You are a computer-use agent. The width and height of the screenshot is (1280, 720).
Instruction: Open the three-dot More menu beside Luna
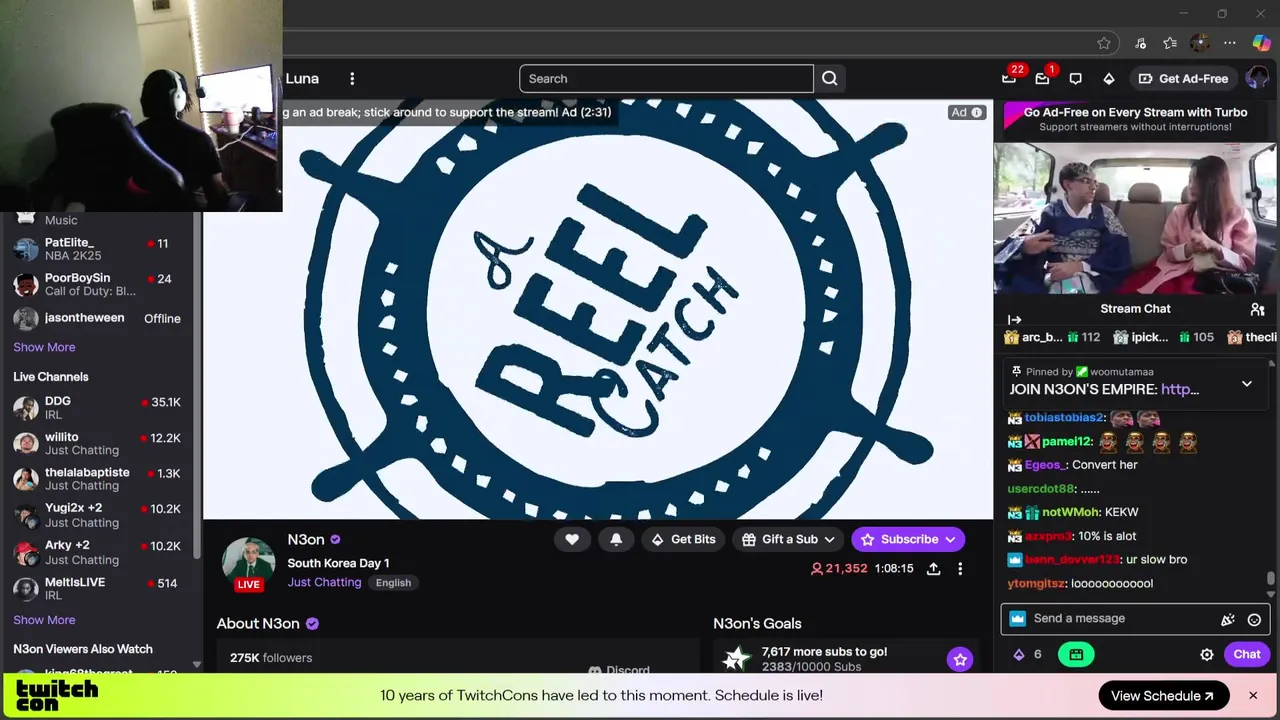[352, 79]
